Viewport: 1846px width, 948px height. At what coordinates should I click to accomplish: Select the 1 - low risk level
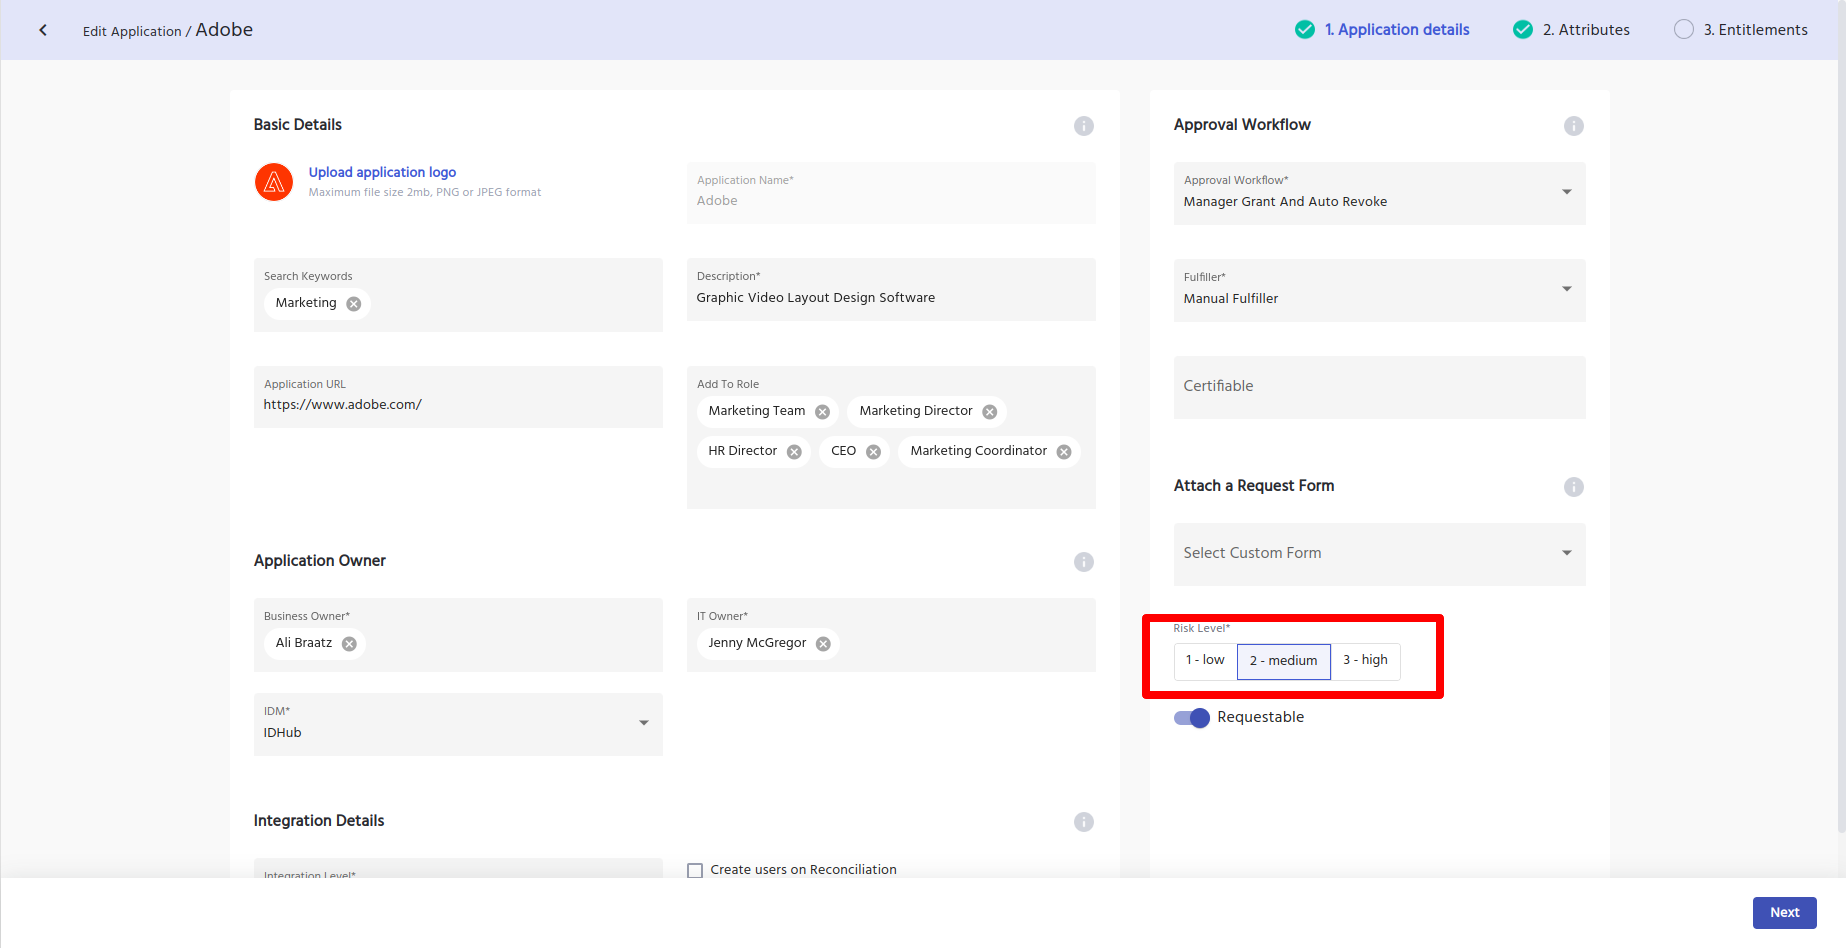coord(1205,661)
